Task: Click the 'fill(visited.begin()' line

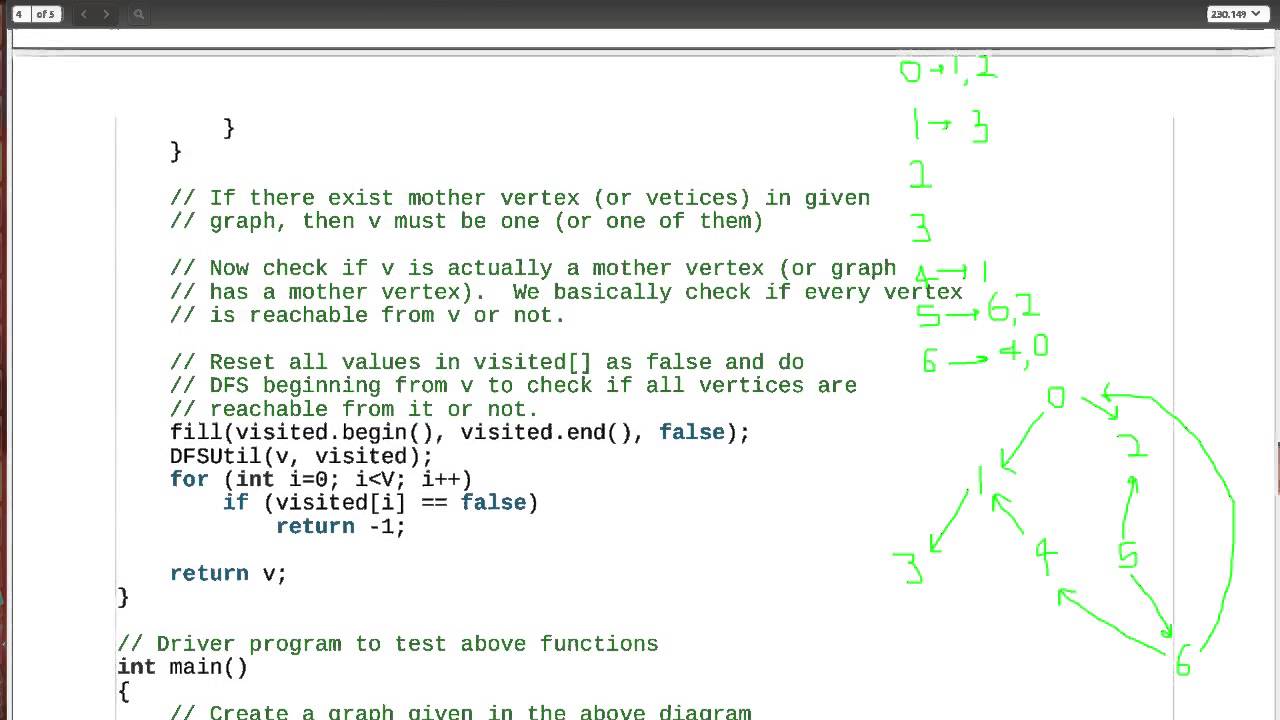Action: [459, 432]
